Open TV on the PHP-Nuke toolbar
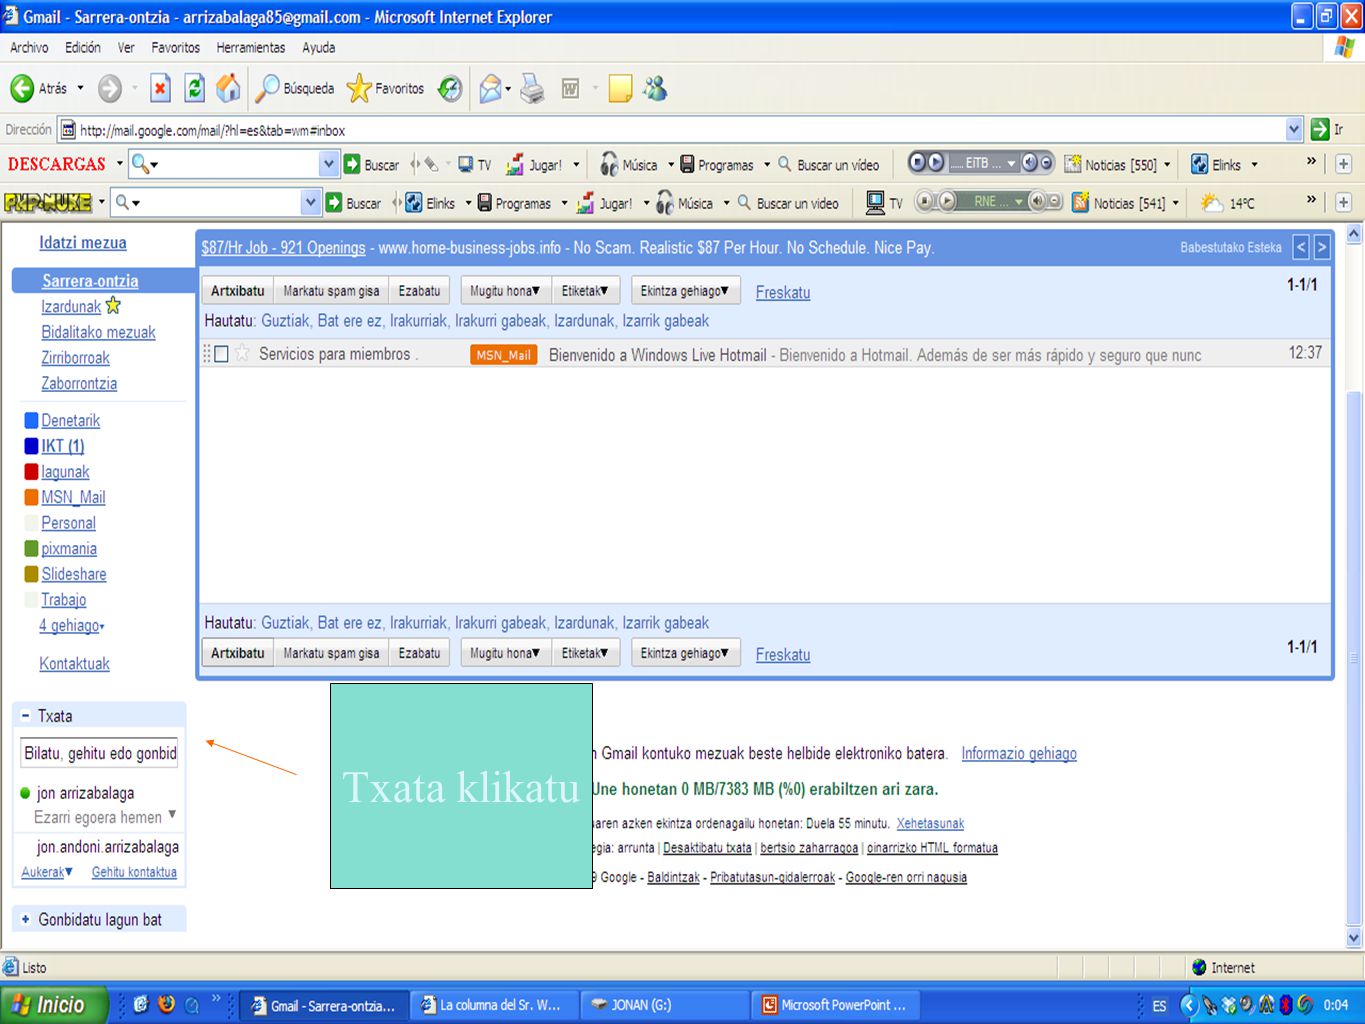The width and height of the screenshot is (1365, 1024). [x=884, y=203]
